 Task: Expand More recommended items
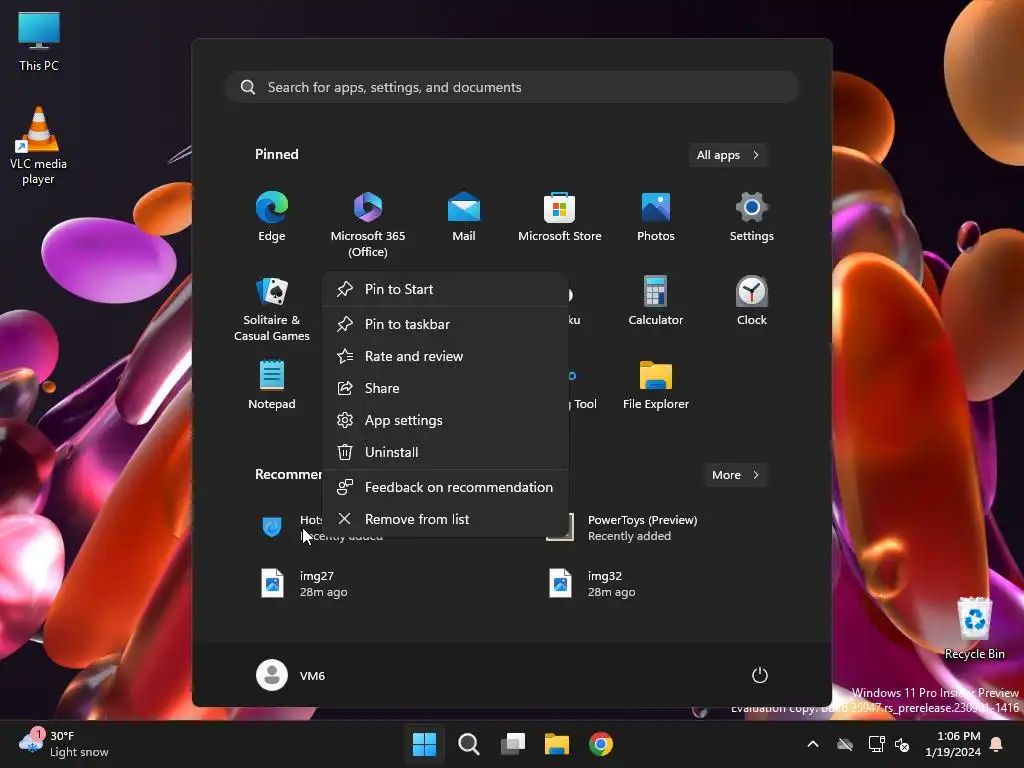click(x=735, y=475)
